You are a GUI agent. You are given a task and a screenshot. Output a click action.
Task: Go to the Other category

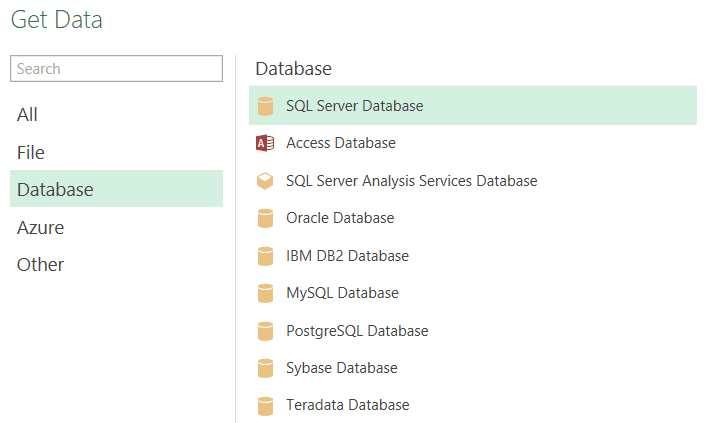click(x=40, y=264)
